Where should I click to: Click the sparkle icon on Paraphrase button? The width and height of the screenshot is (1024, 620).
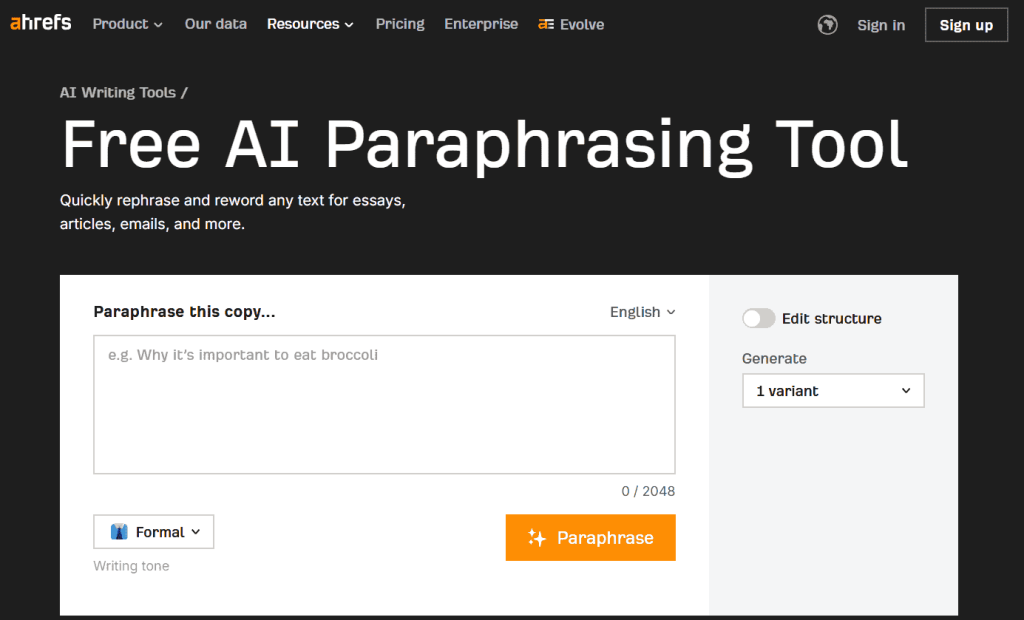(537, 538)
